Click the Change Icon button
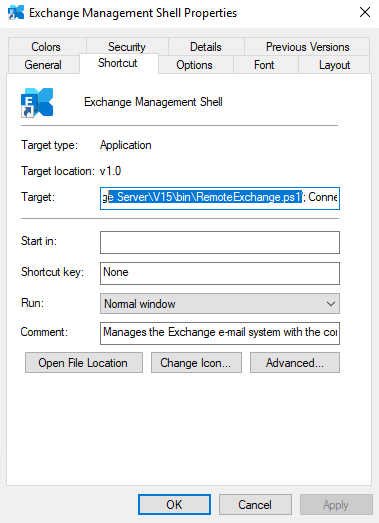 196,363
